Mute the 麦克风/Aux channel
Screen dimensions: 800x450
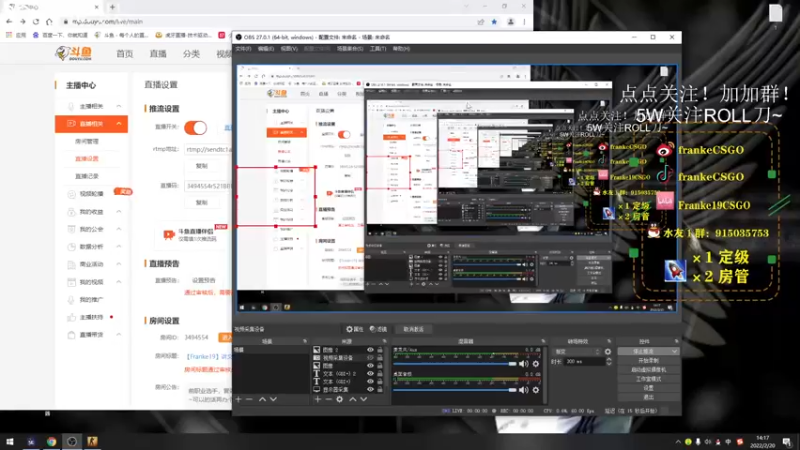pyautogui.click(x=523, y=364)
